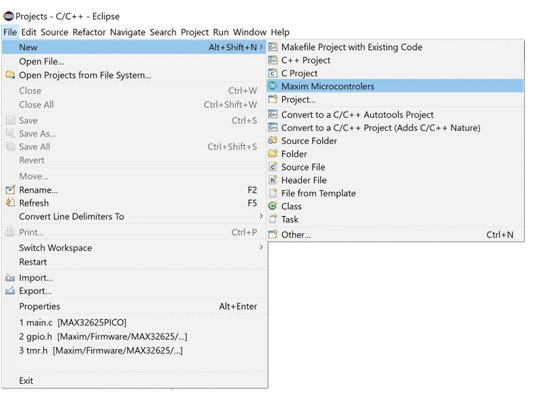Image resolution: width=536 pixels, height=396 pixels.
Task: Click the greyed Save icon
Action: click(10, 120)
